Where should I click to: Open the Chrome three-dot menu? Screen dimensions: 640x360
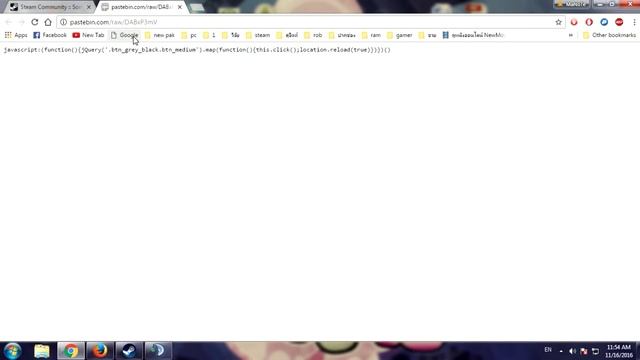[x=634, y=22]
